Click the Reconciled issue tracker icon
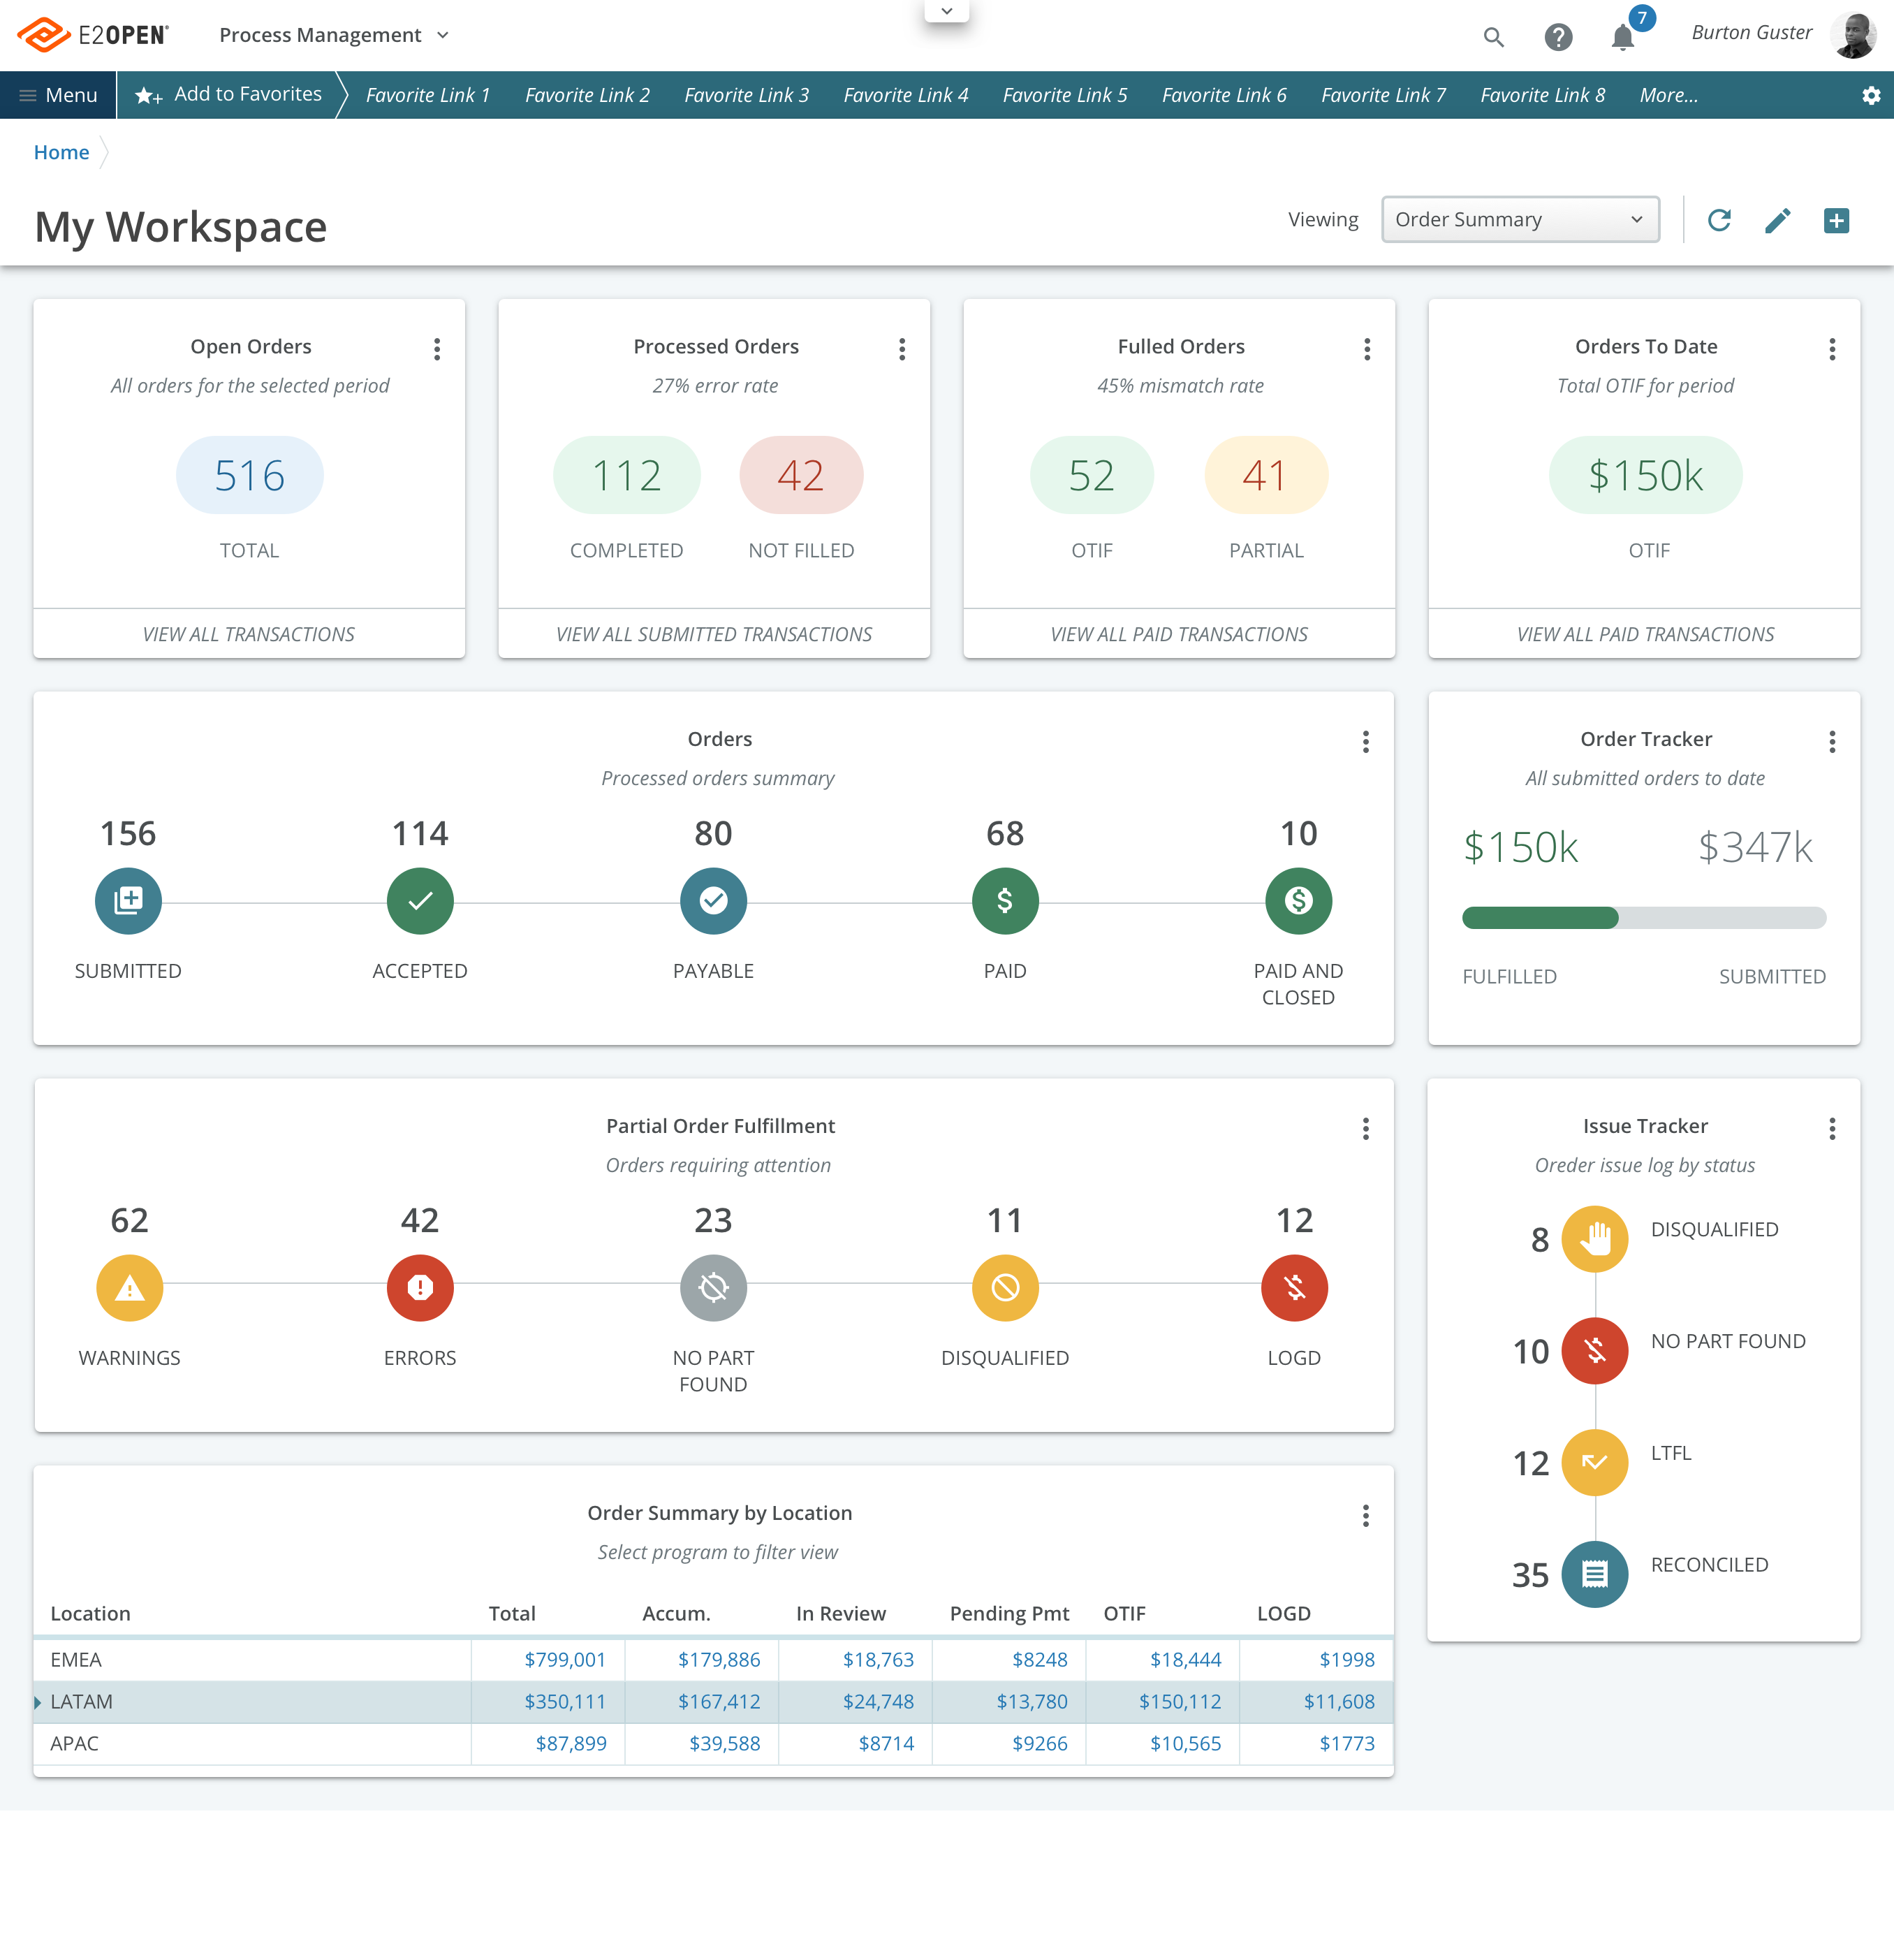The height and width of the screenshot is (1960, 1894). 1594,1575
